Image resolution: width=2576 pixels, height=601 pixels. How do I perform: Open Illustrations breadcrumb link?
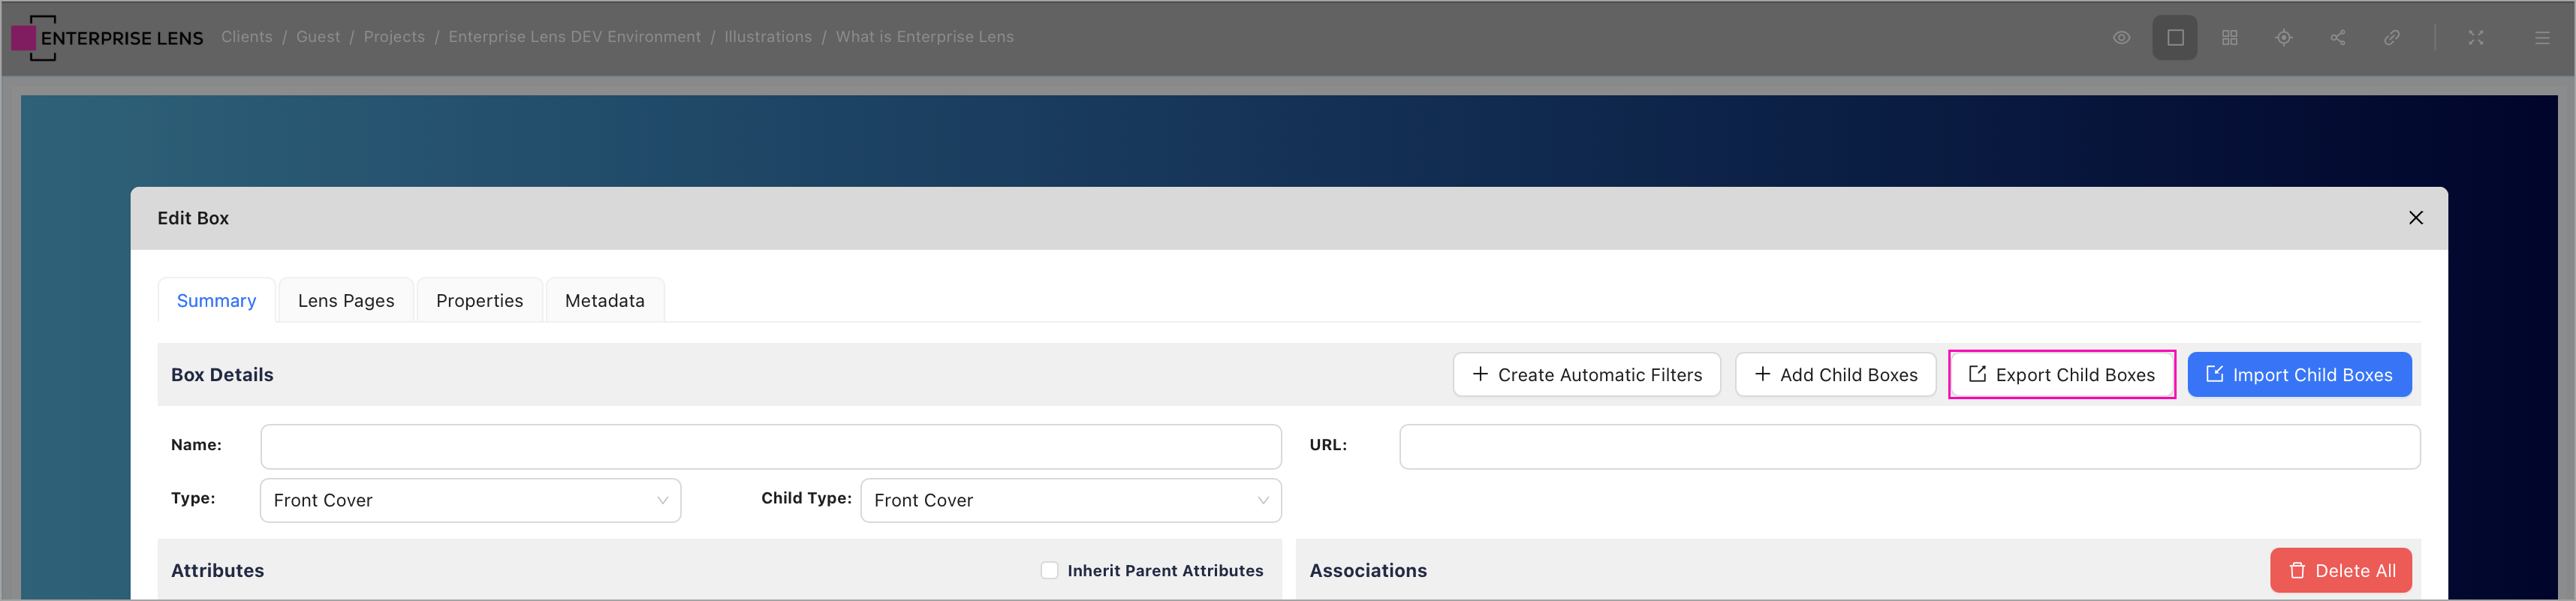(767, 37)
